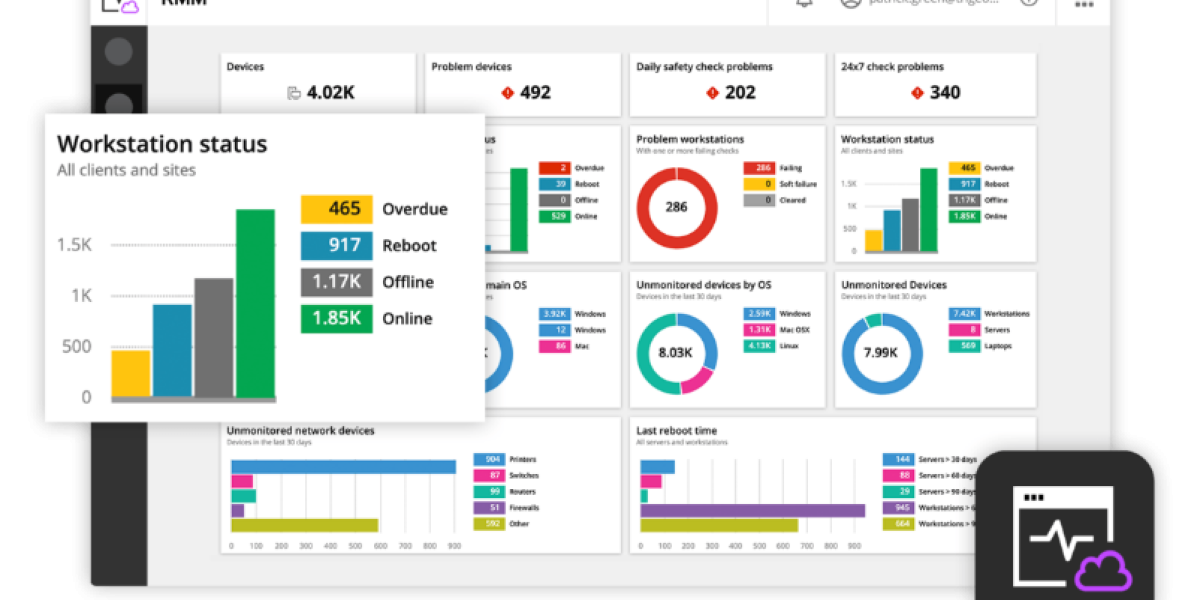
Task: Open the three-dot more options menu
Action: coord(1084,4)
